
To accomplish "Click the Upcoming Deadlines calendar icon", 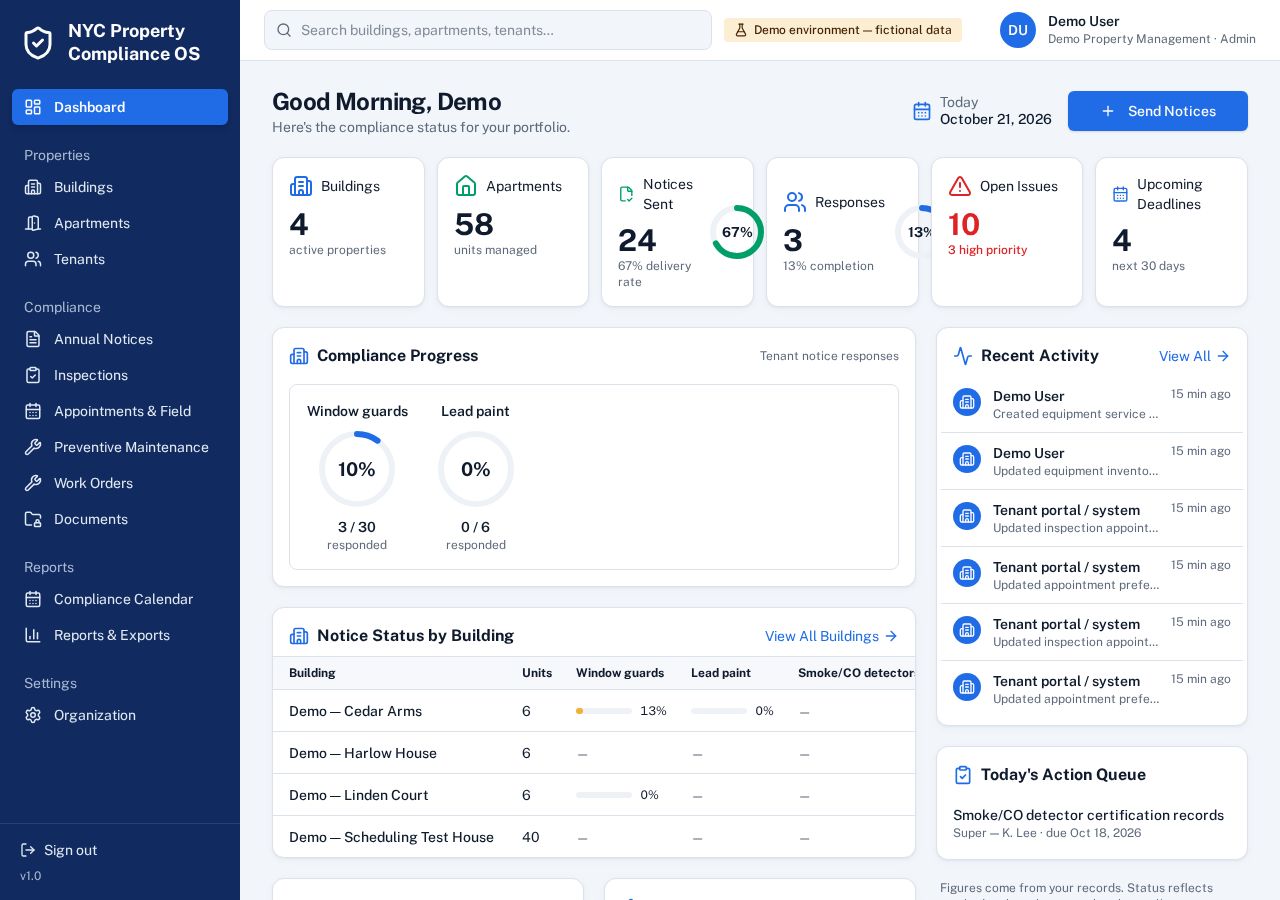I will (x=1120, y=194).
